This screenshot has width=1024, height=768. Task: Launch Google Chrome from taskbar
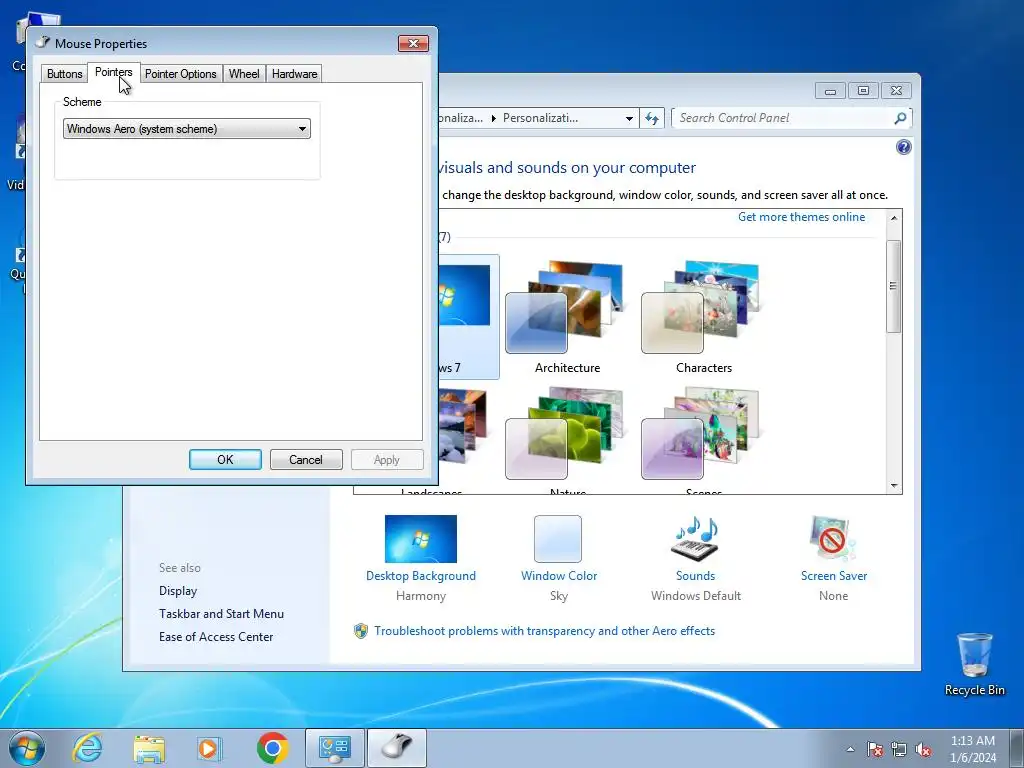(x=272, y=748)
